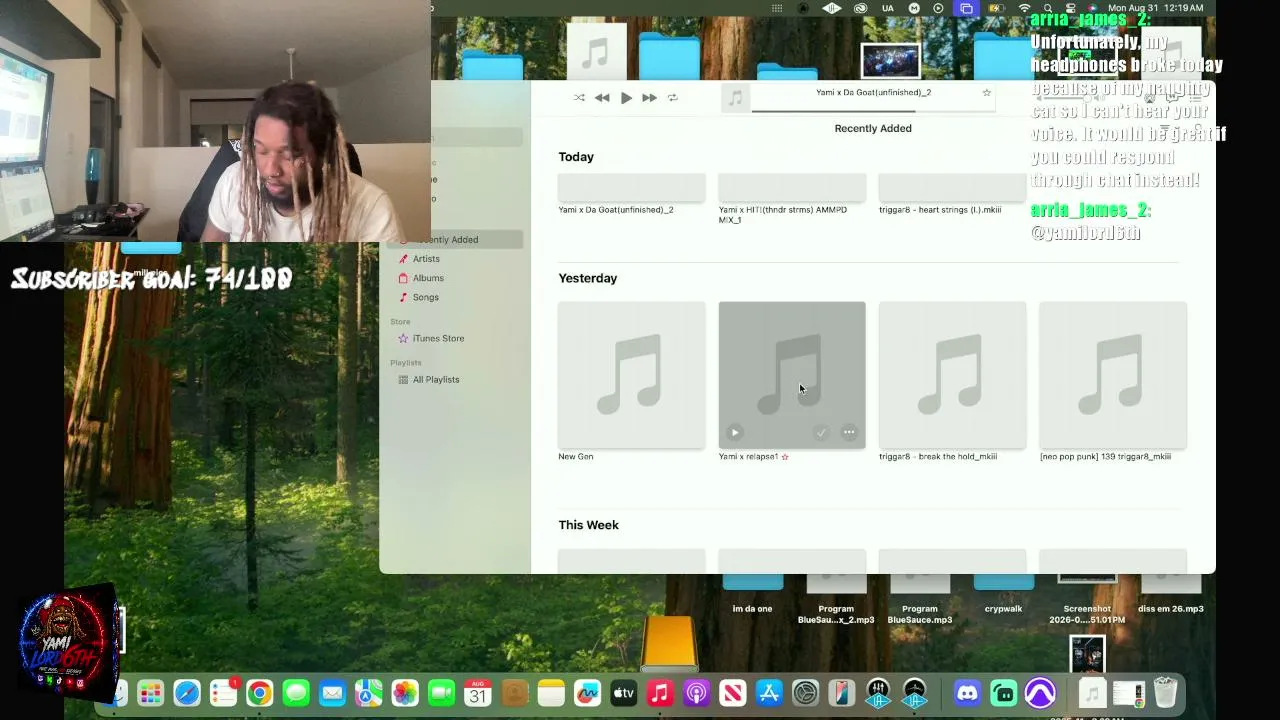Start playback with the Play button

(626, 98)
